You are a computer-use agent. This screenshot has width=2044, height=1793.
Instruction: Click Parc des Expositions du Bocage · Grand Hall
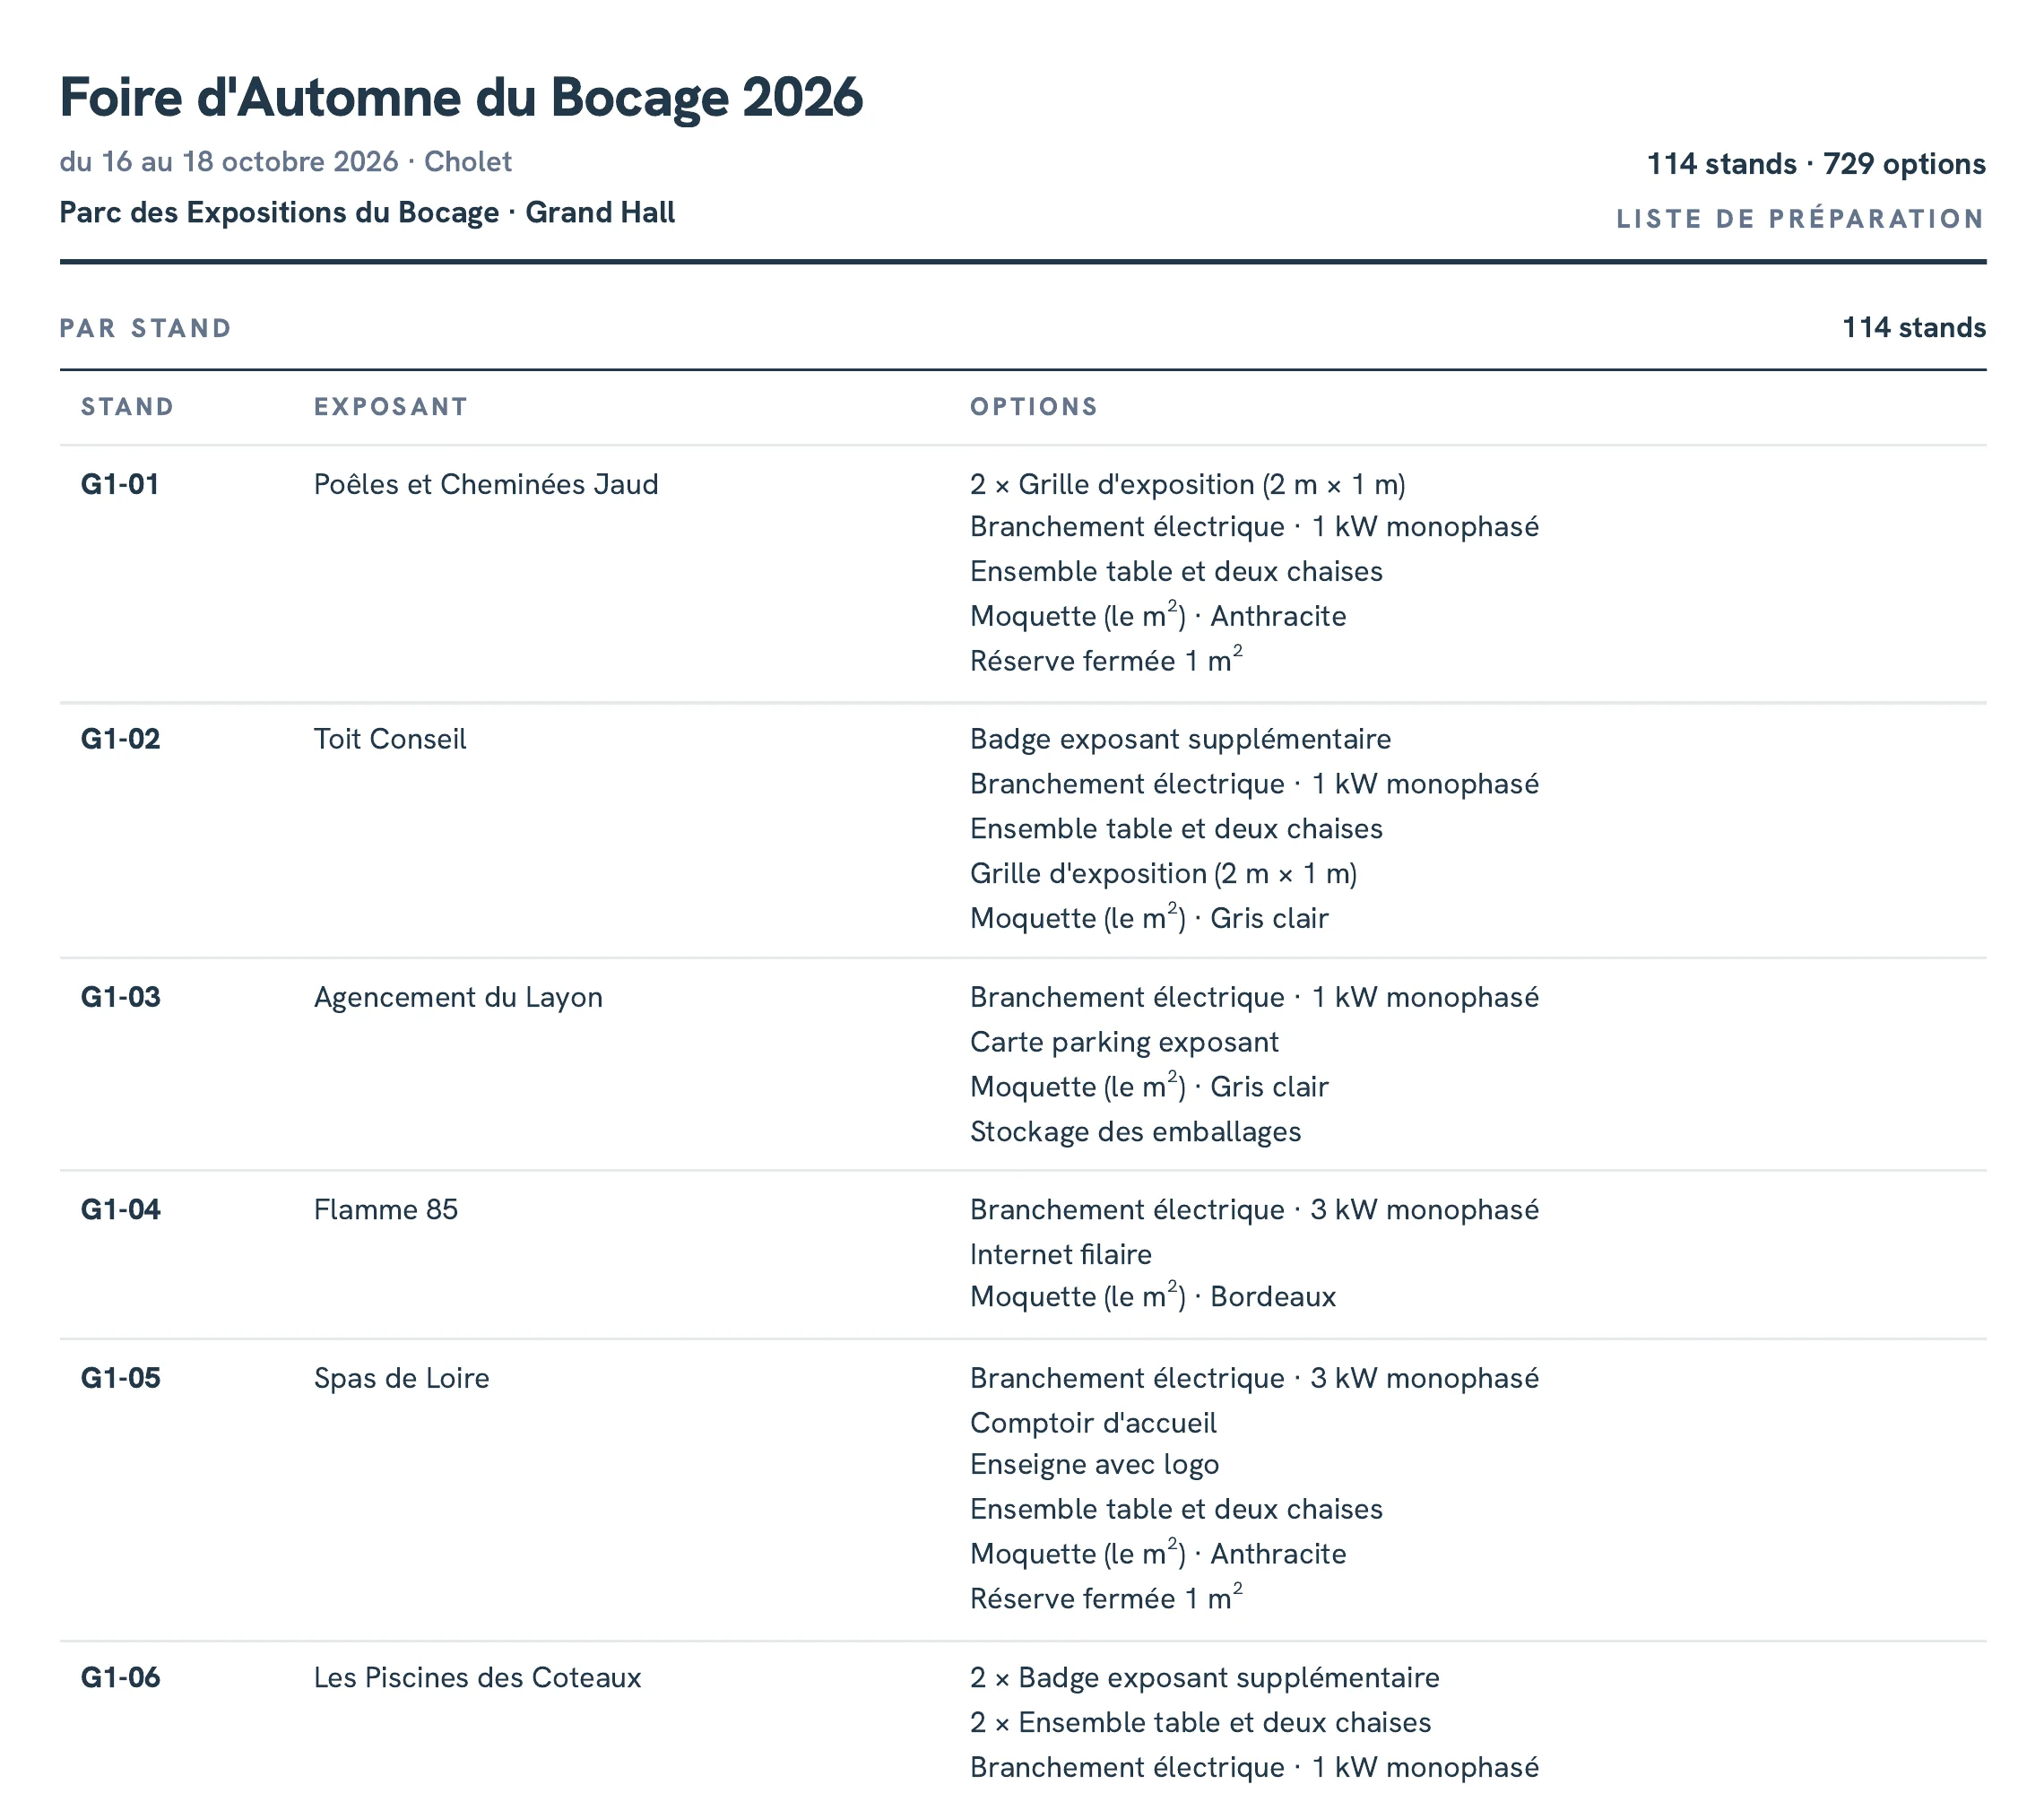click(367, 213)
